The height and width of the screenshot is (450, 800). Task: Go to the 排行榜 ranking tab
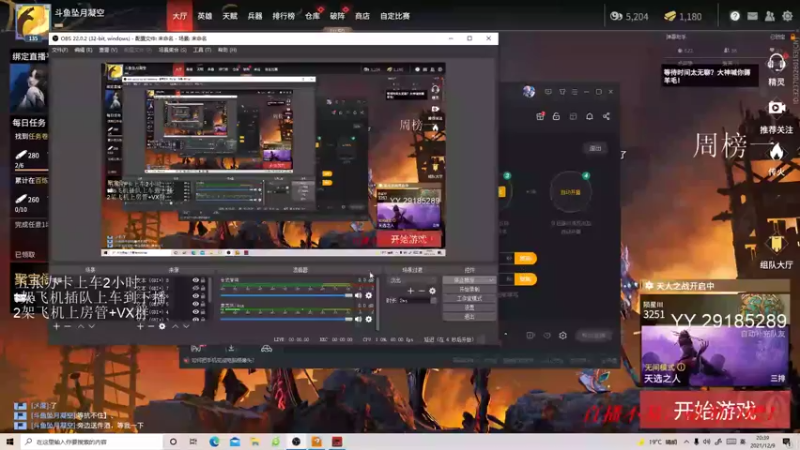click(x=284, y=16)
